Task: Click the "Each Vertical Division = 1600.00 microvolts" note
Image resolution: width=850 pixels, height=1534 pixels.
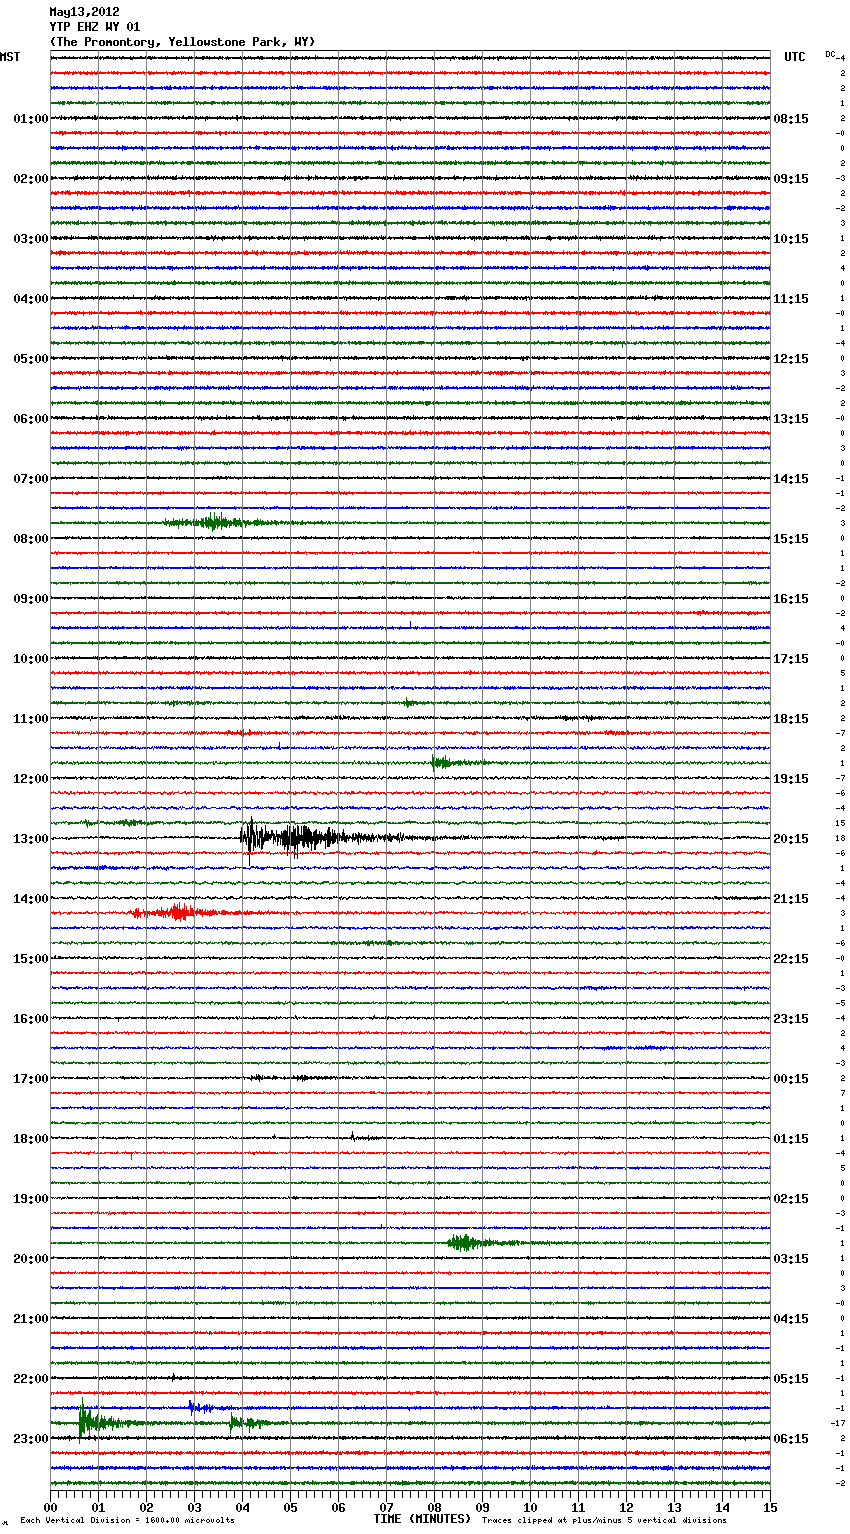Action: (127, 1520)
